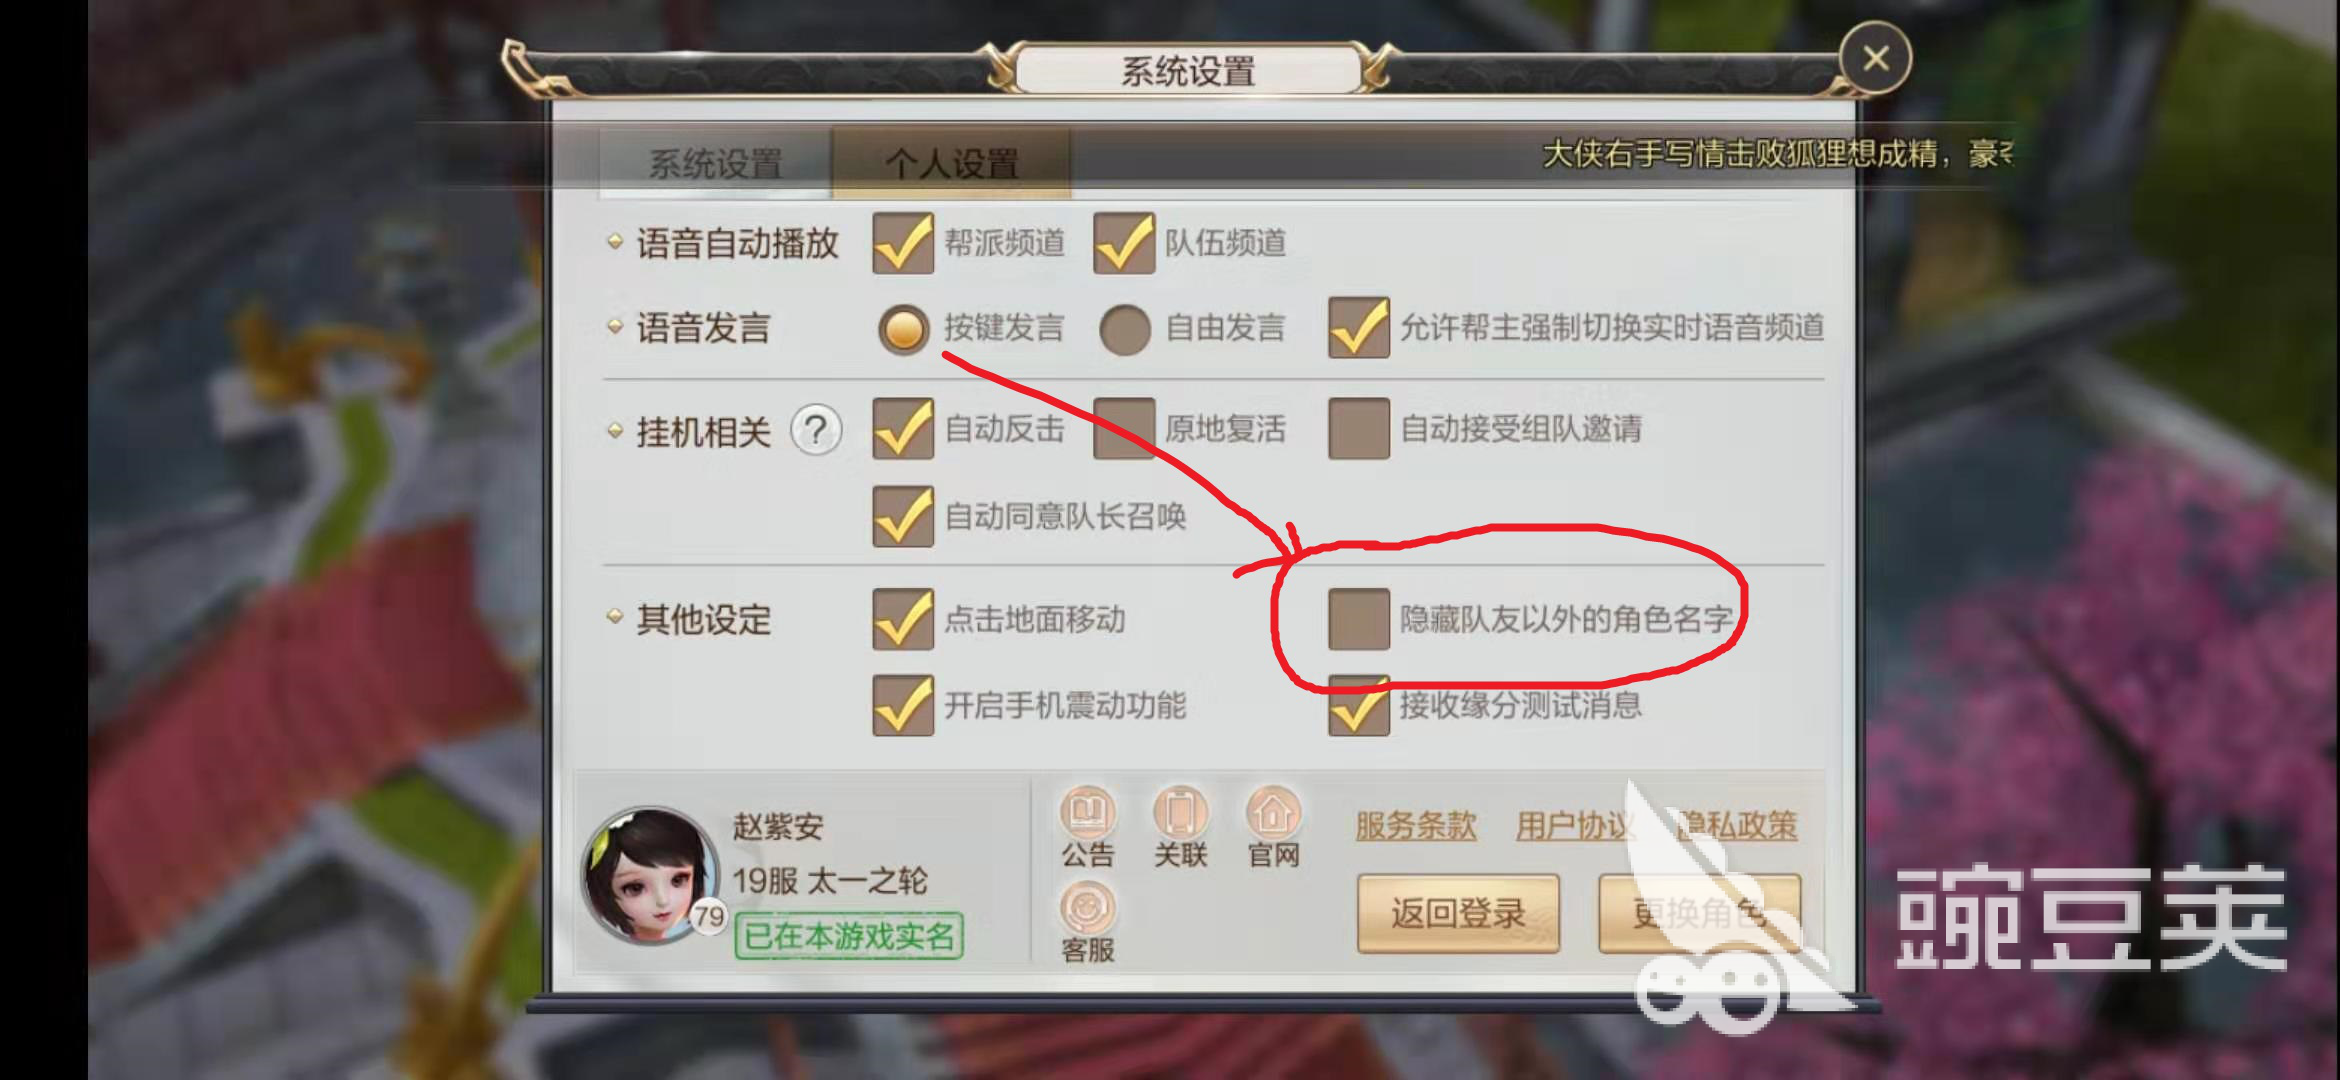Switch to the 系统设置 tab
Screen dimensions: 2340x1080
point(715,163)
